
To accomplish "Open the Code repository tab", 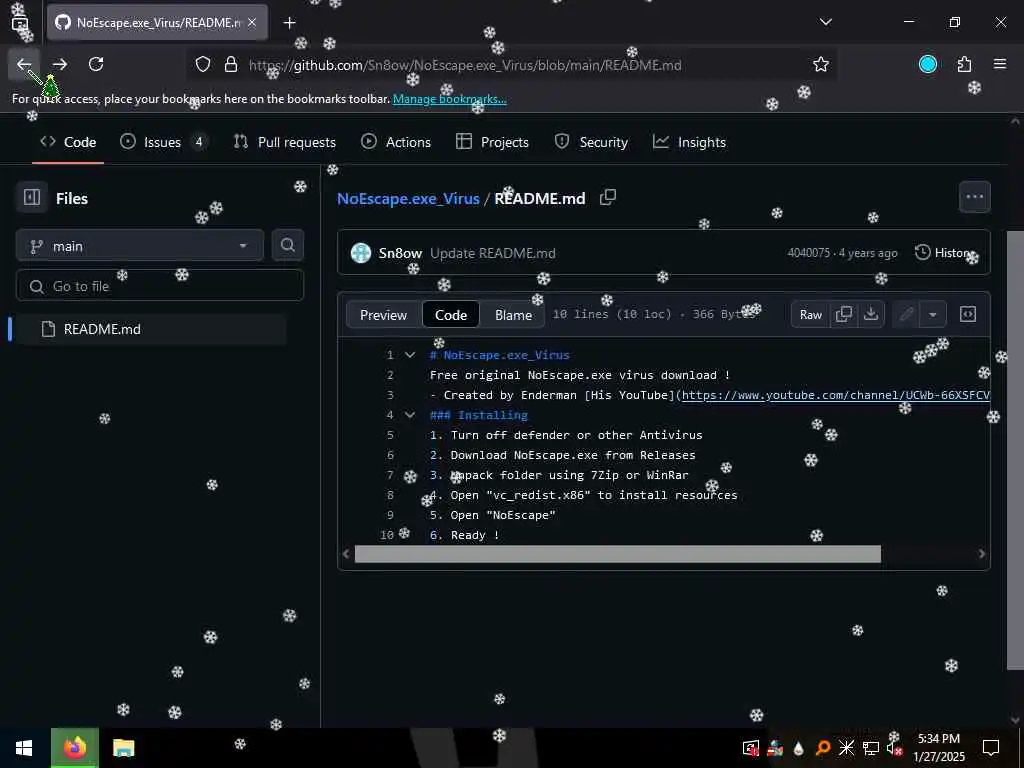I will 68,142.
